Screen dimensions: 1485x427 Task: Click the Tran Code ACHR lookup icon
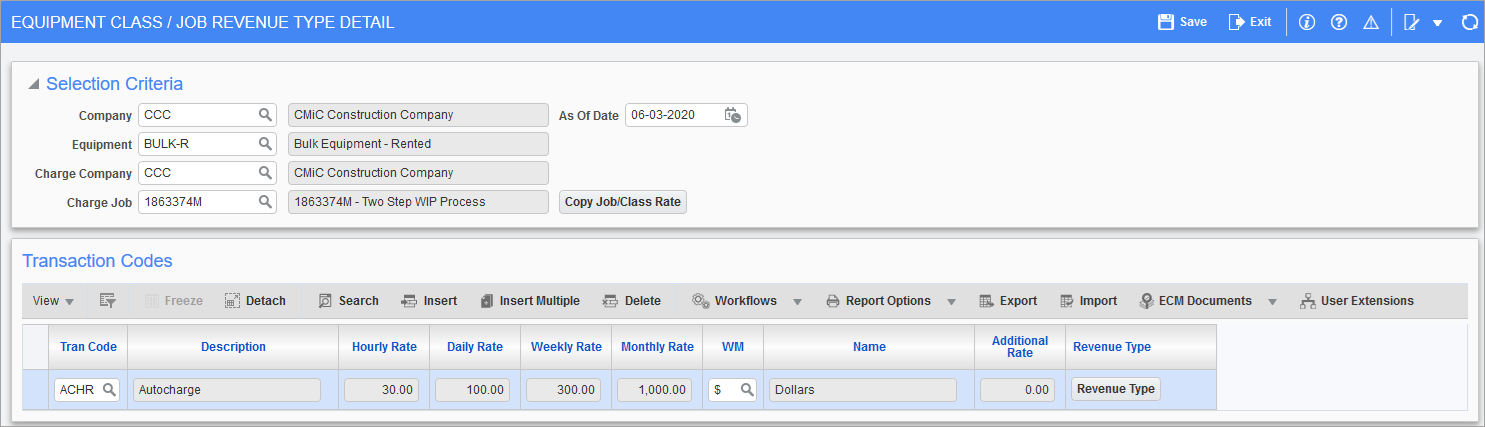(110, 390)
